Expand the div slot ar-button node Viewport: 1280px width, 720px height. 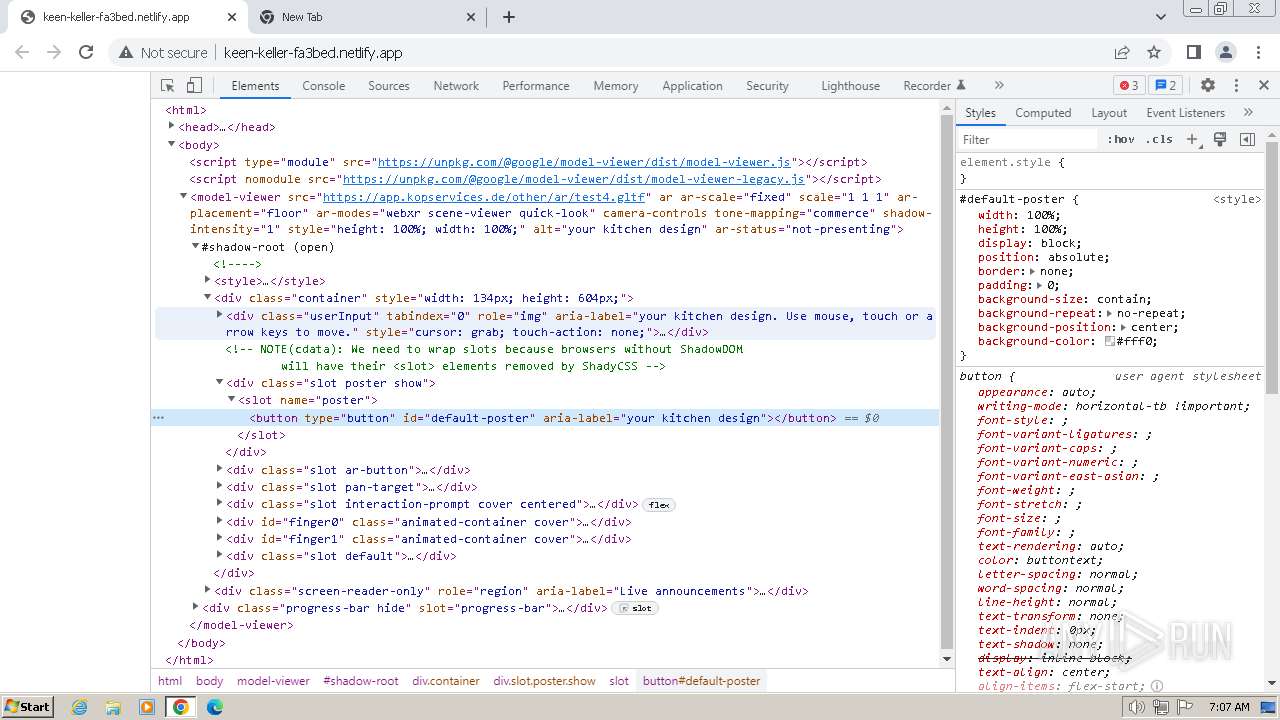219,470
